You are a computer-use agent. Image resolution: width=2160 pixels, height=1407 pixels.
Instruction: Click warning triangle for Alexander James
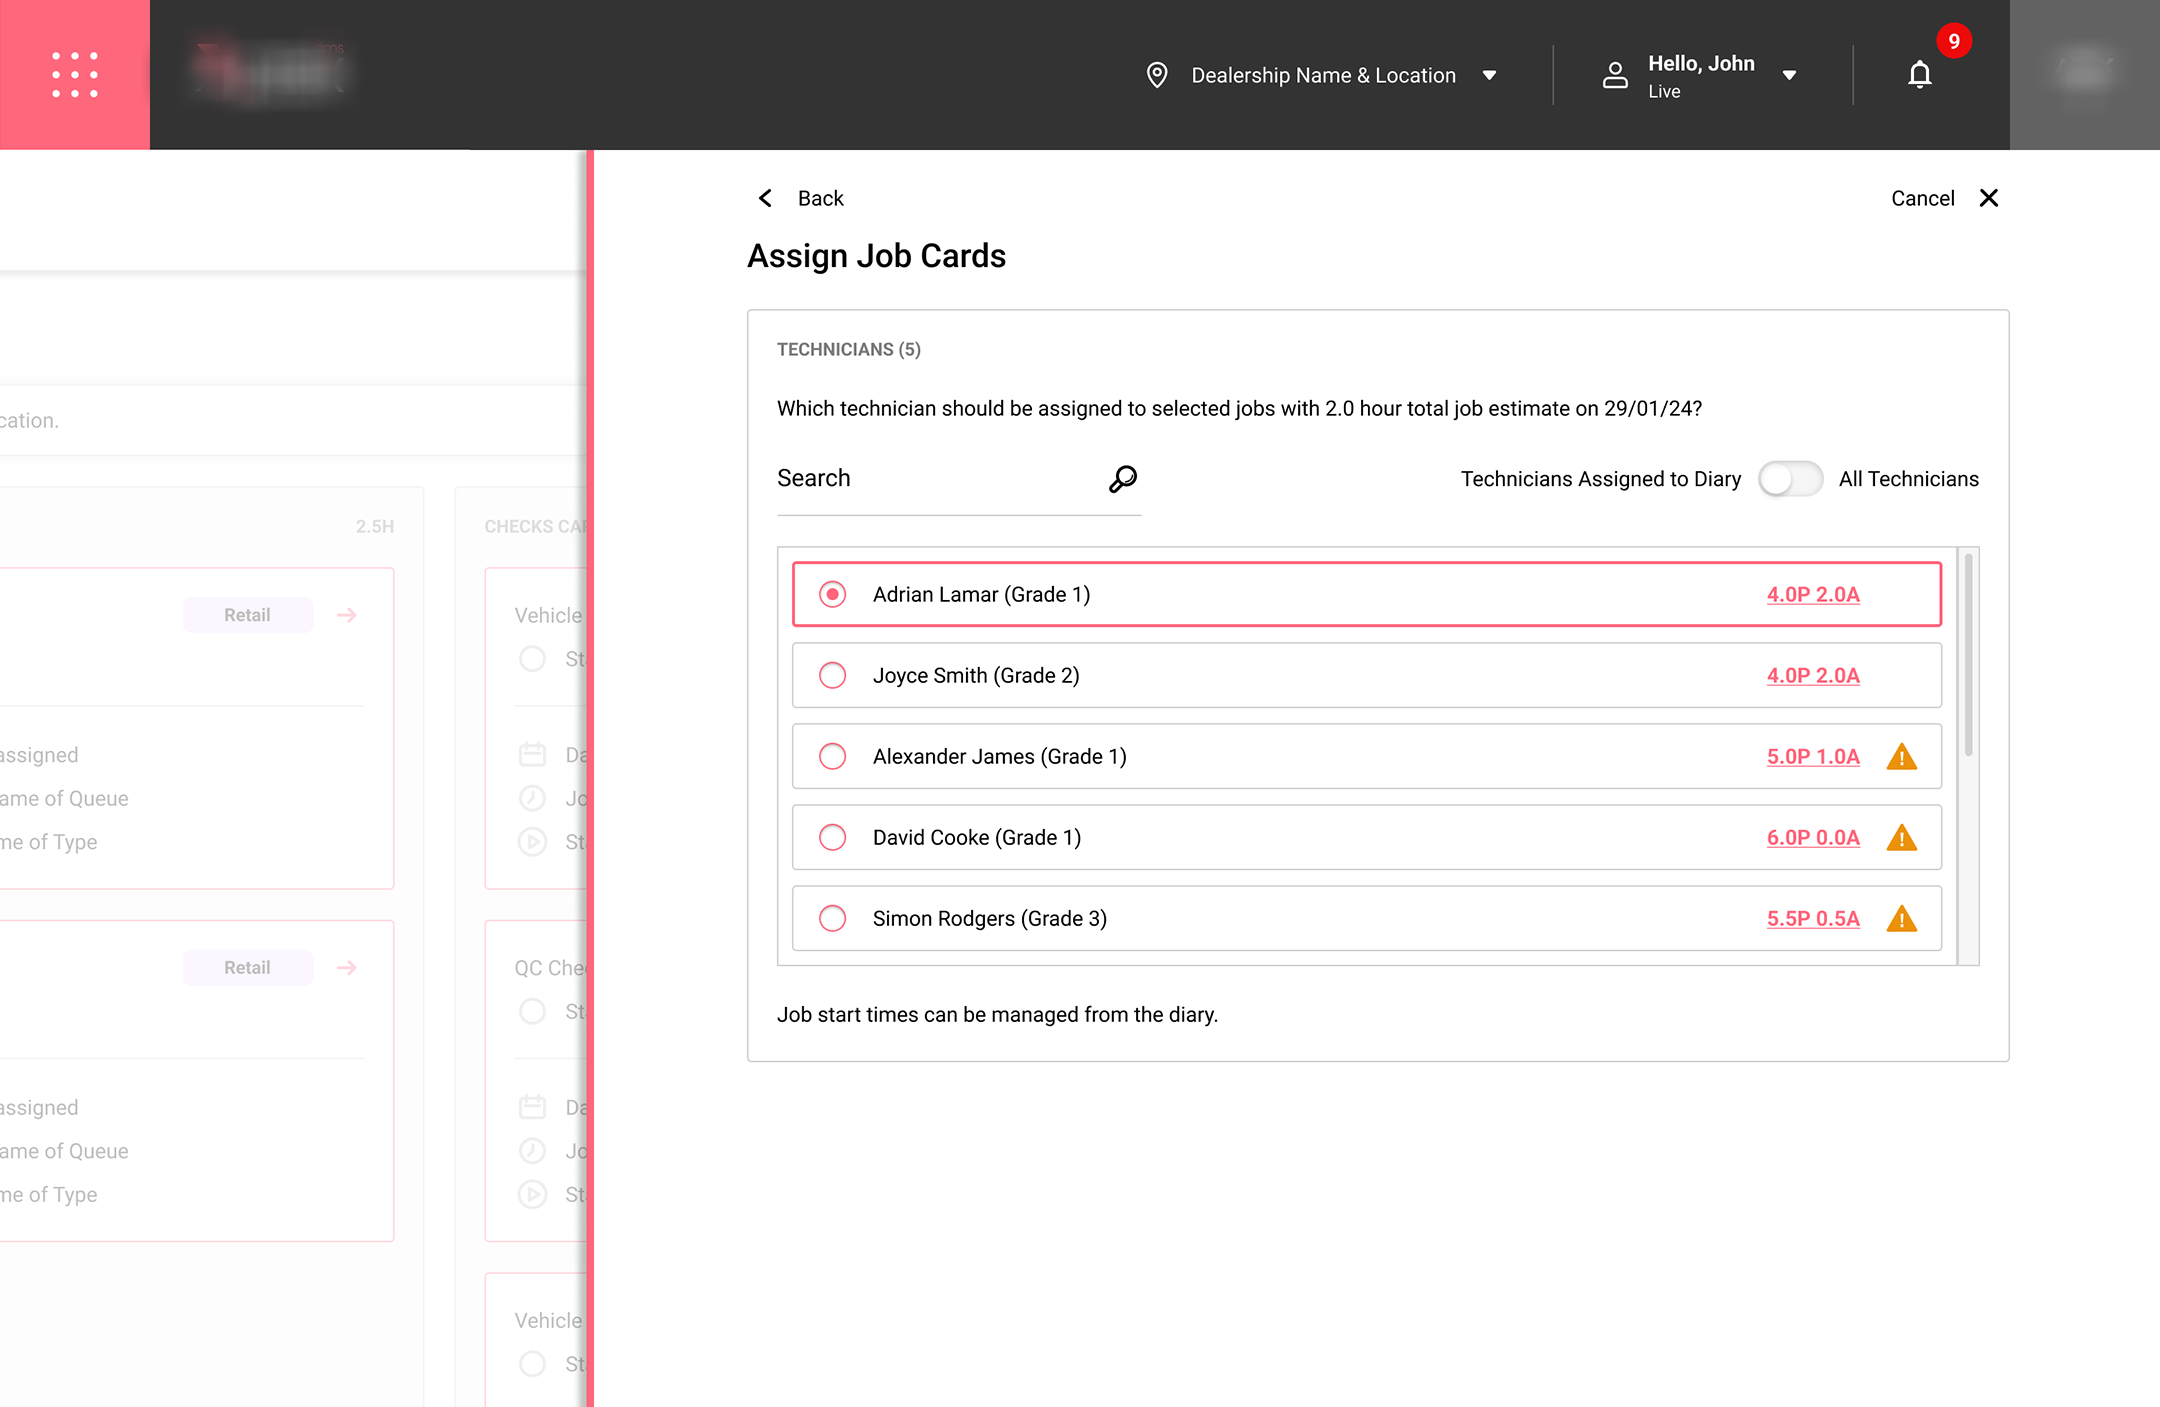pyautogui.click(x=1901, y=757)
